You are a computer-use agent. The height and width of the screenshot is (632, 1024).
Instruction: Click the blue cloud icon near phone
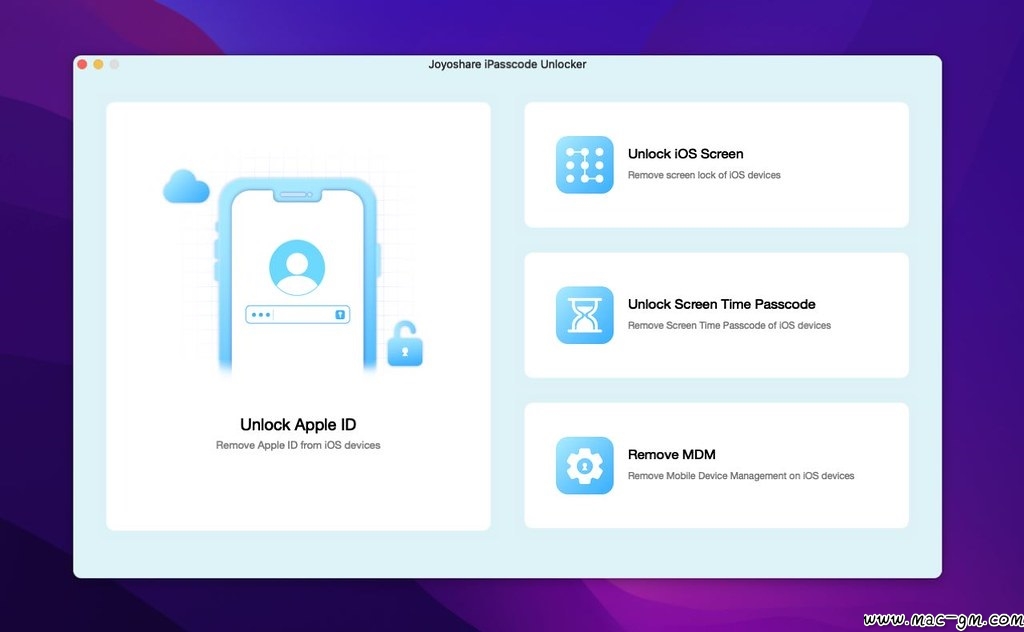tap(186, 187)
